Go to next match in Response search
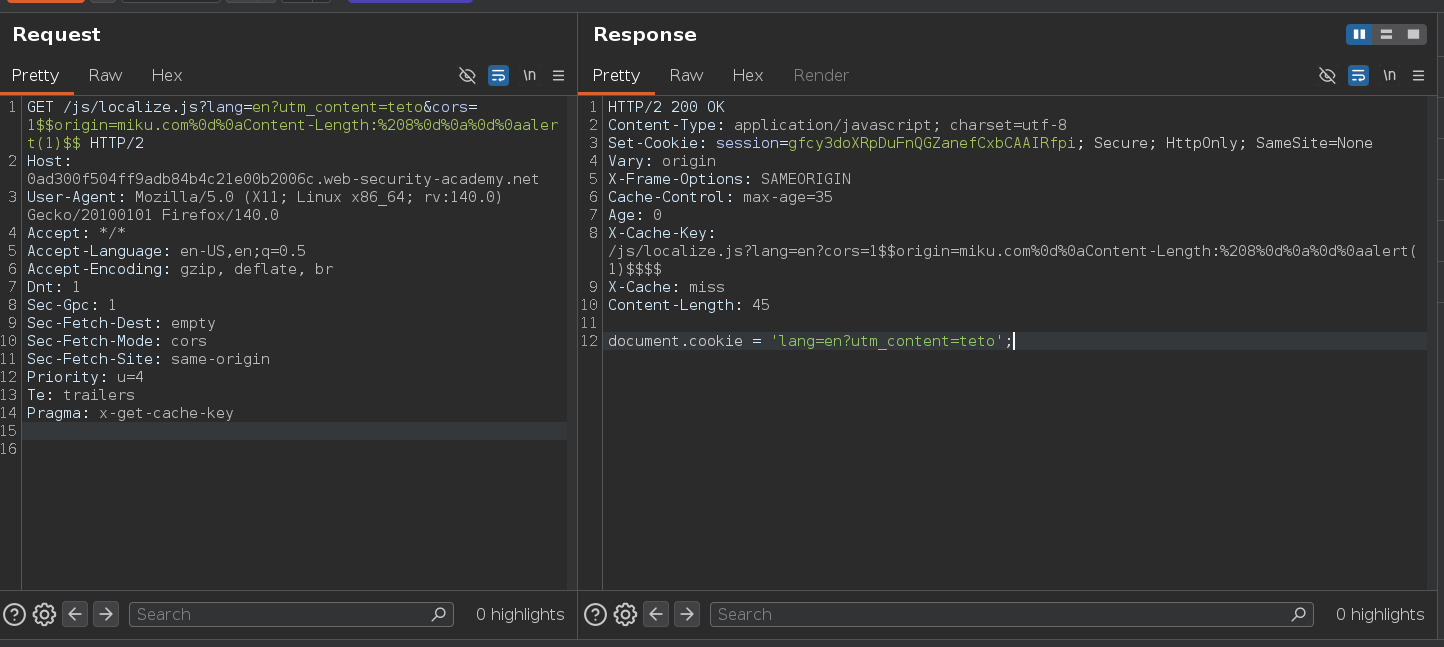 coord(687,614)
